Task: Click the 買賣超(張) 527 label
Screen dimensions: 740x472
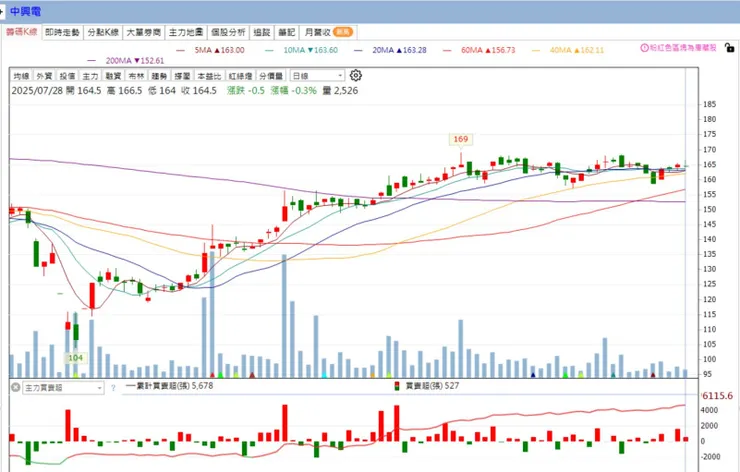Action: point(432,386)
